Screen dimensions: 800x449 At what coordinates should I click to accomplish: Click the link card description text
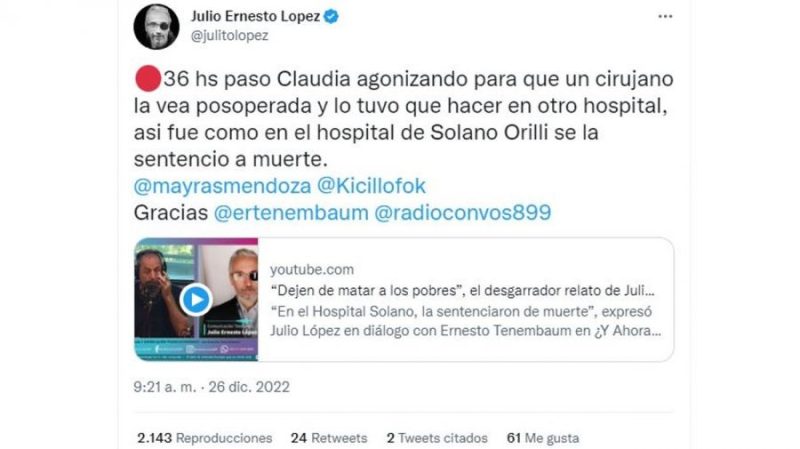click(466, 321)
